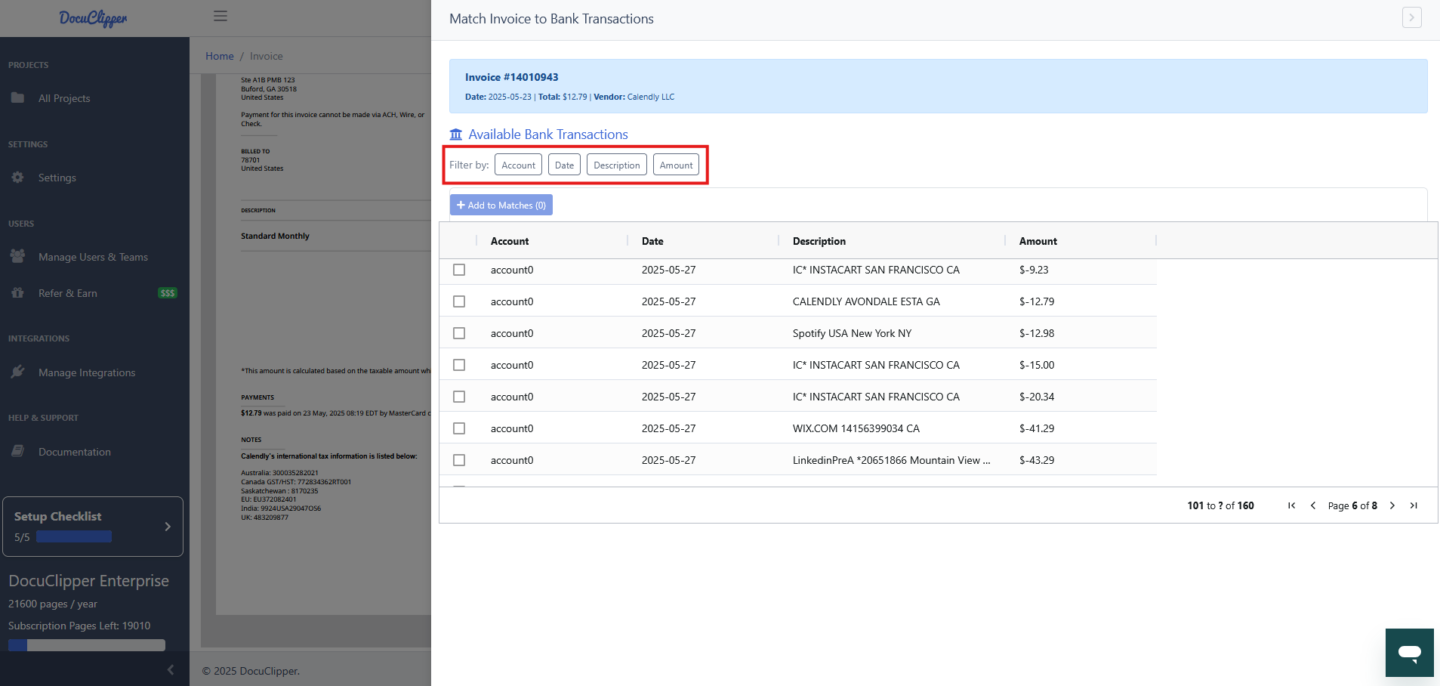1440x686 pixels.
Task: Open the chat widget icon
Action: click(x=1410, y=653)
